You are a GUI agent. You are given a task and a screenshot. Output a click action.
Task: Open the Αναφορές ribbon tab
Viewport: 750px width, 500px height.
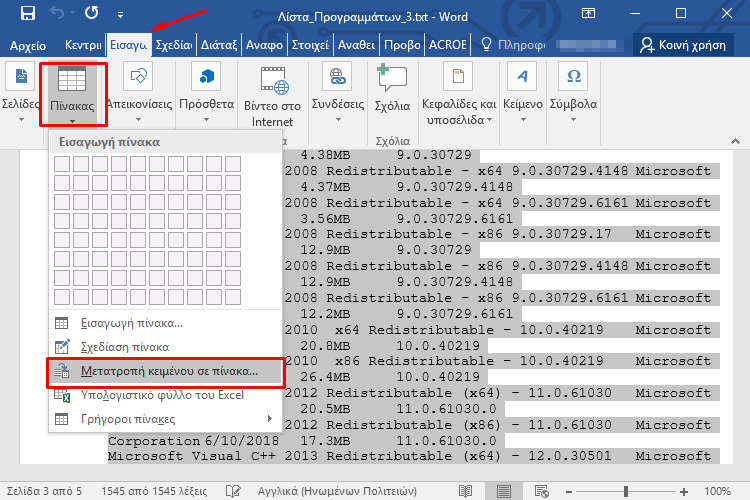click(264, 45)
